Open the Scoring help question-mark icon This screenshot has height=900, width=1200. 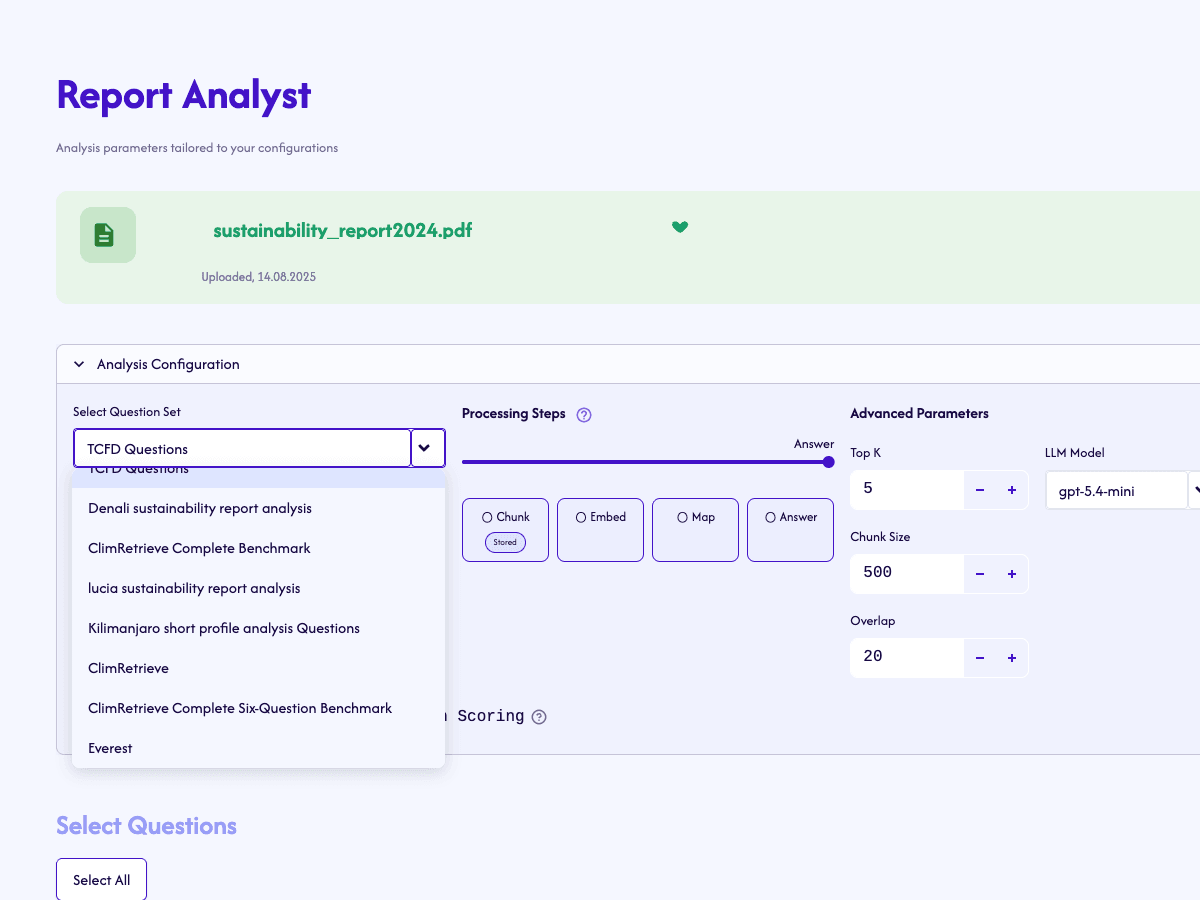539,717
